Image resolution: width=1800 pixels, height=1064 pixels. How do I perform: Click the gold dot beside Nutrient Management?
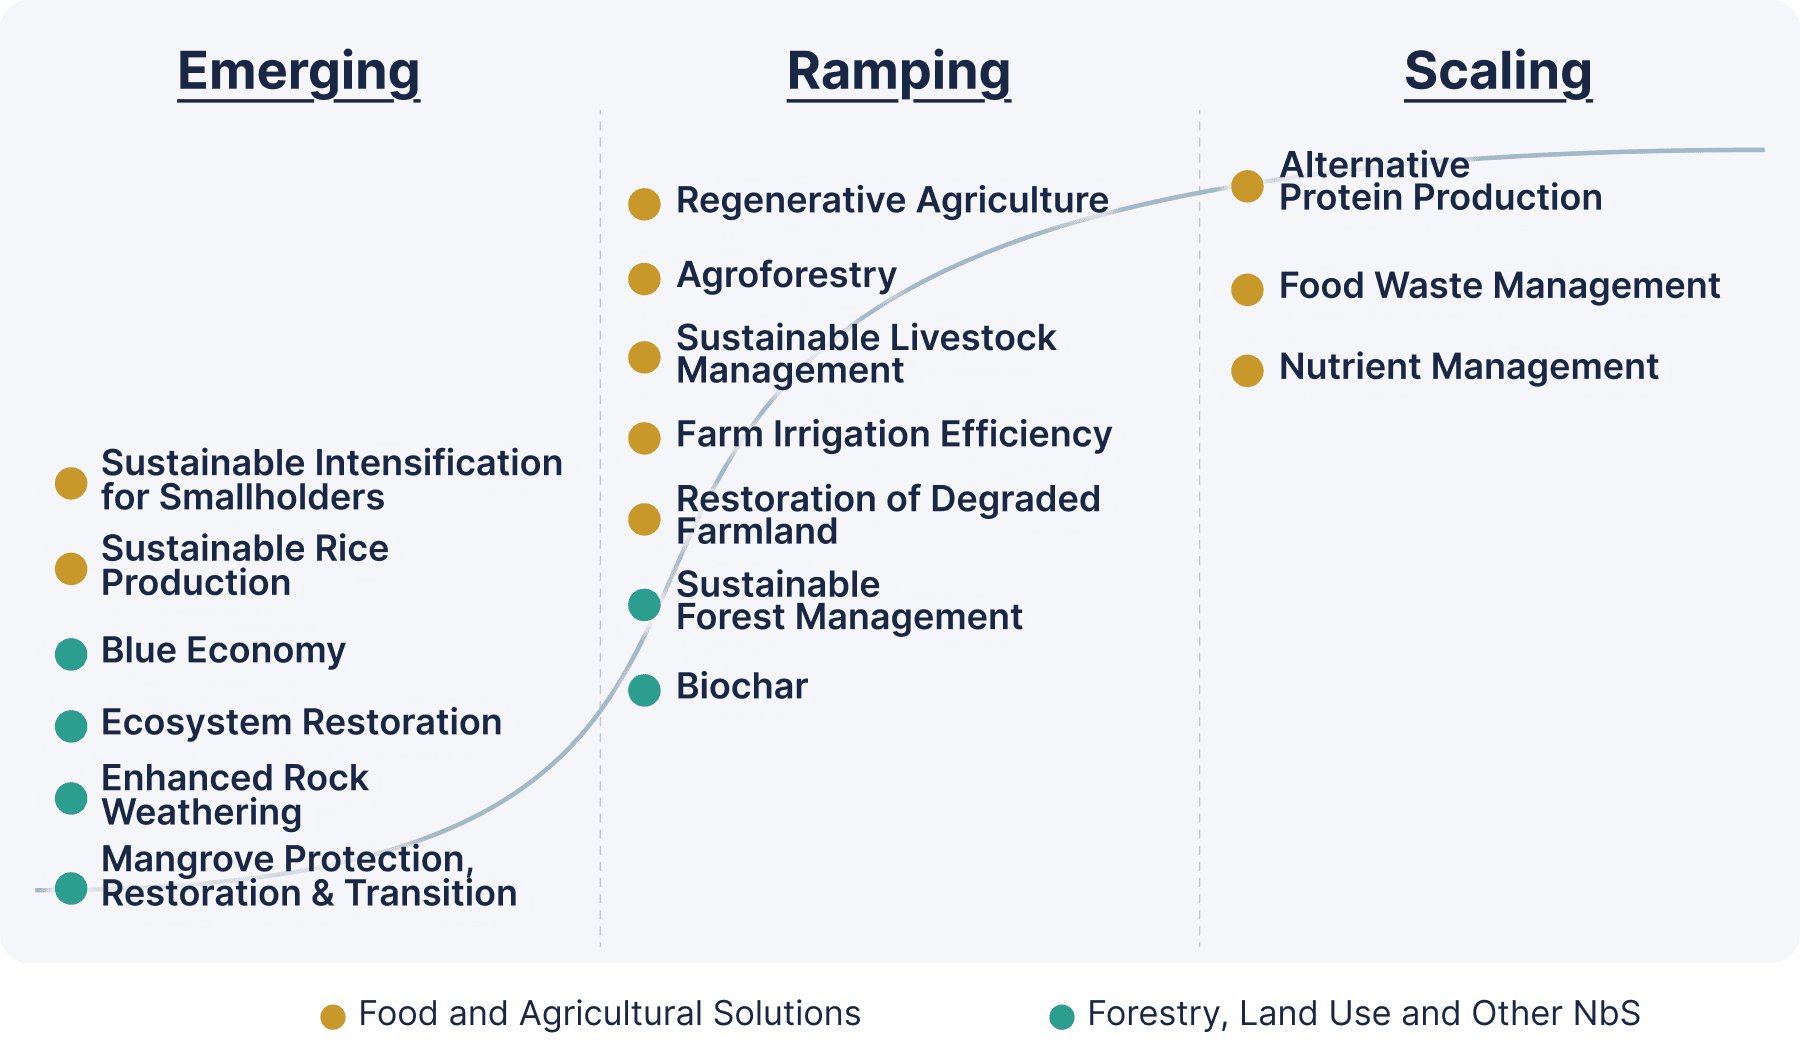pos(1247,370)
